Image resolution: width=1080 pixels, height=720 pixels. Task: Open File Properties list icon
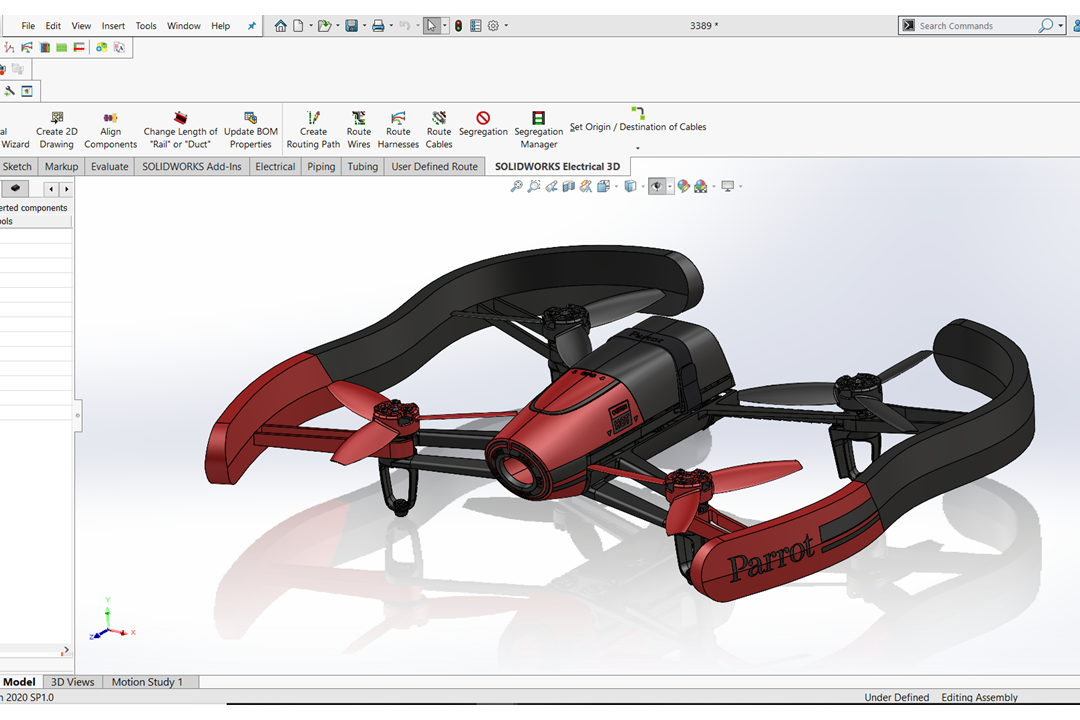[475, 25]
